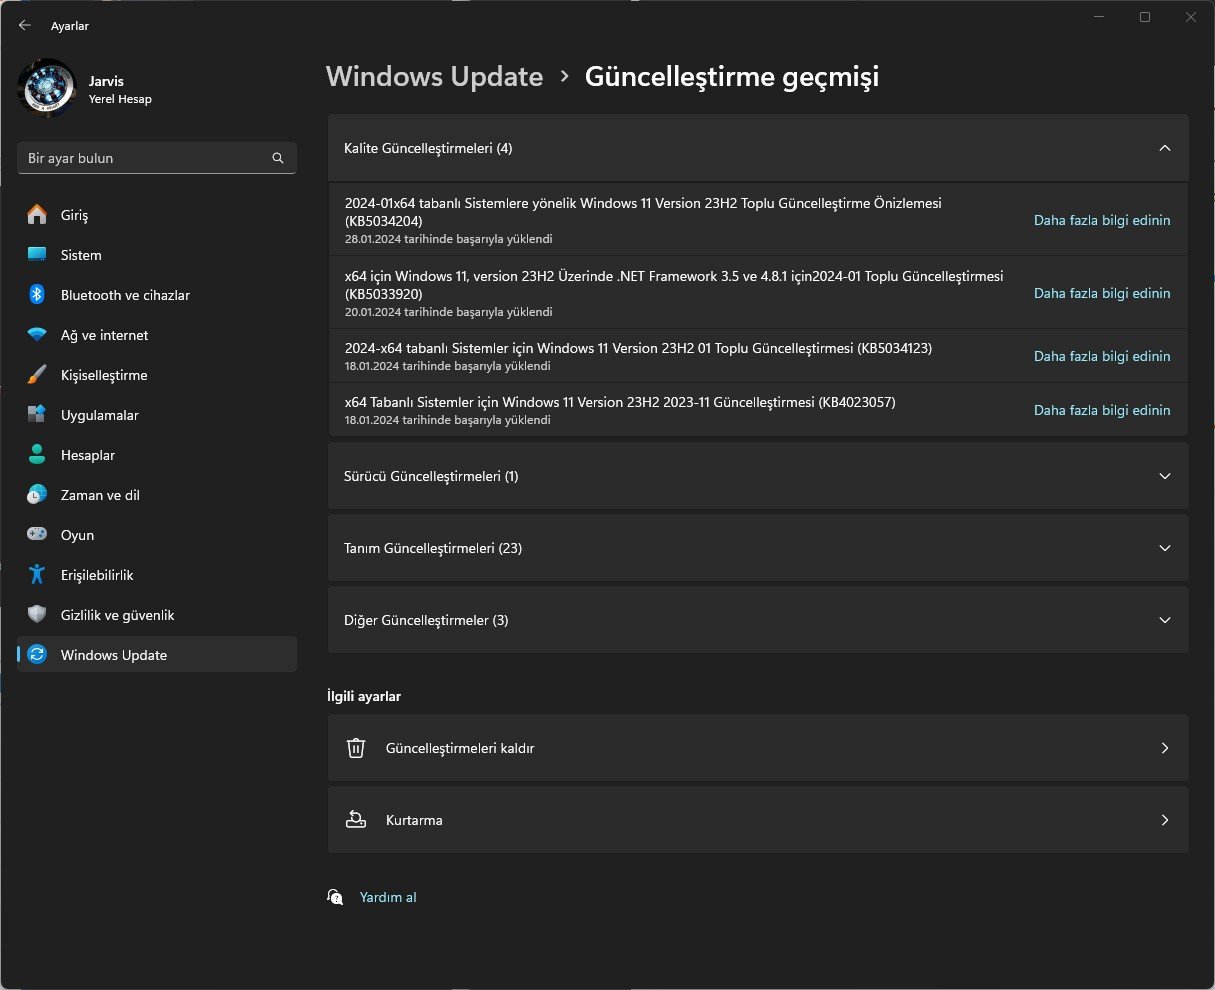Screen dimensions: 1215x990
Task: Open Kişiselleştirme label in sidebar
Action: 104,375
